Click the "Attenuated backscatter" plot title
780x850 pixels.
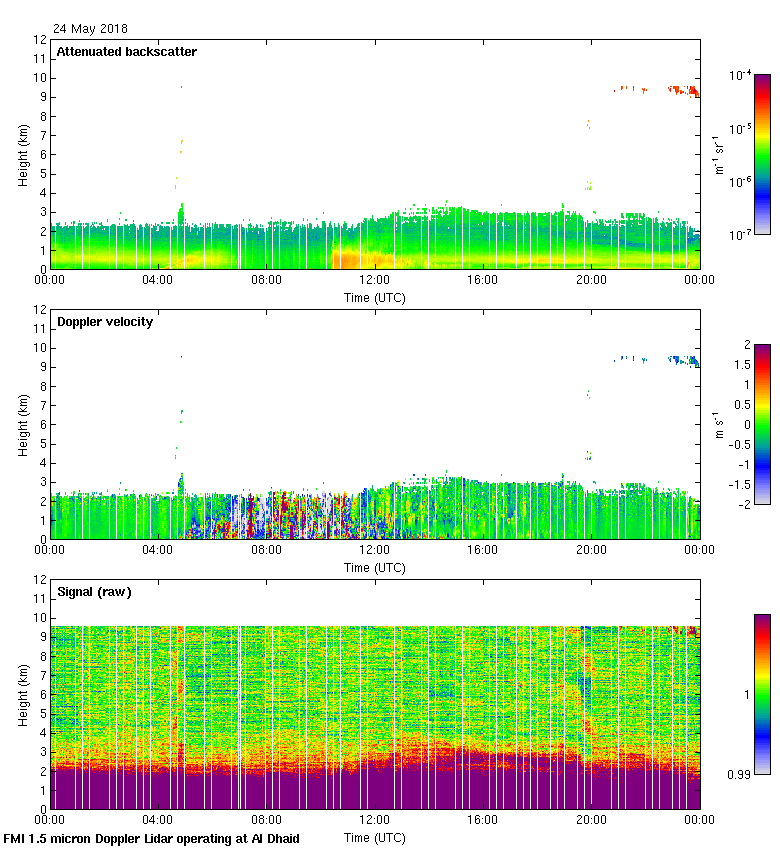click(126, 52)
